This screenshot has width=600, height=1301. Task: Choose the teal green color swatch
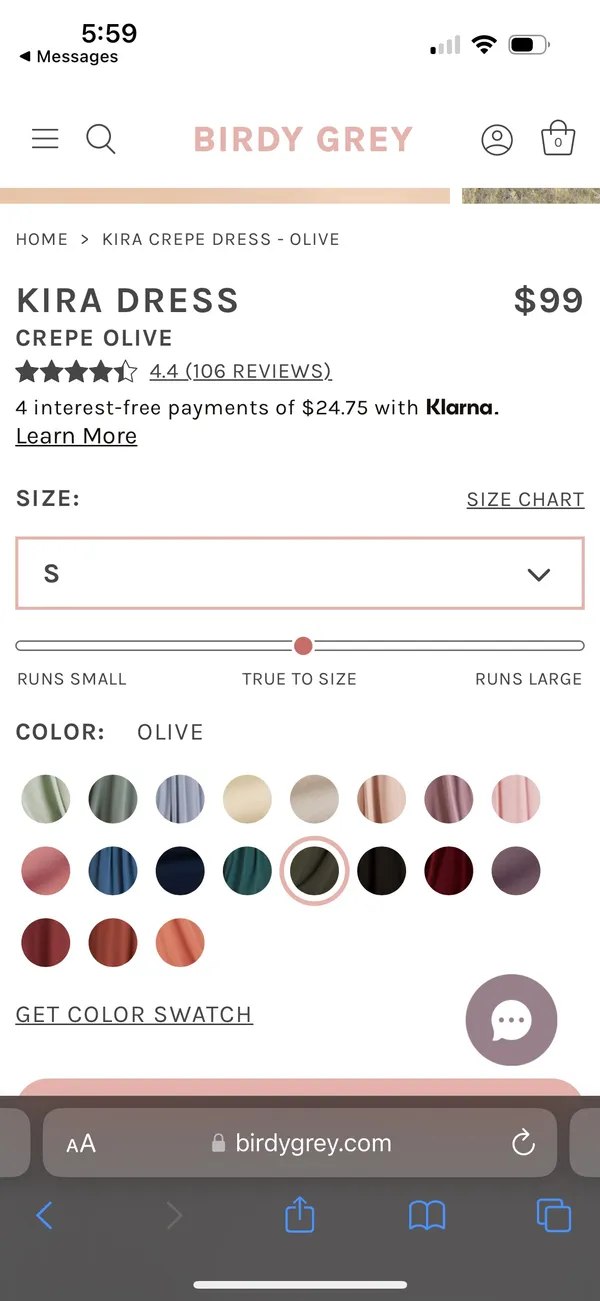247,870
